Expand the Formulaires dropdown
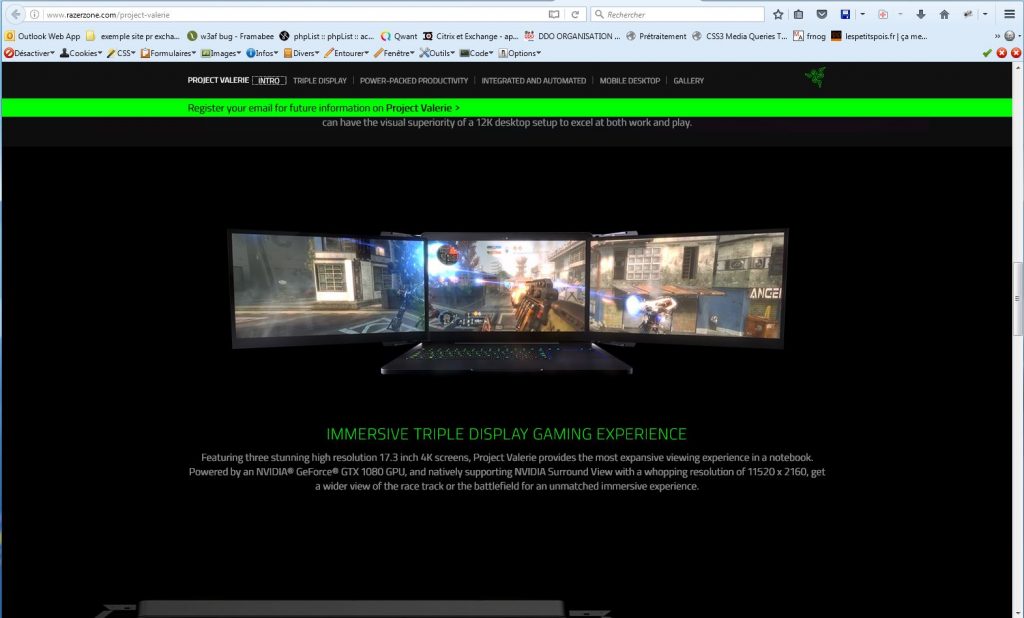Image resolution: width=1024 pixels, height=618 pixels. point(168,53)
